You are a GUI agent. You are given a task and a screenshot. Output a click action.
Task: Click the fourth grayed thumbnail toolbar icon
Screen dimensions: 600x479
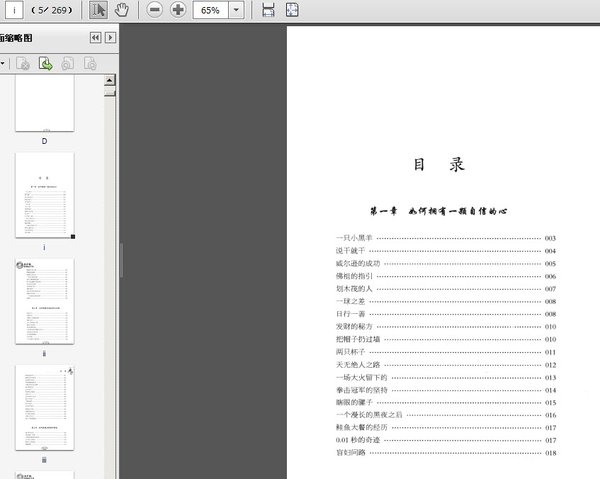coord(90,64)
